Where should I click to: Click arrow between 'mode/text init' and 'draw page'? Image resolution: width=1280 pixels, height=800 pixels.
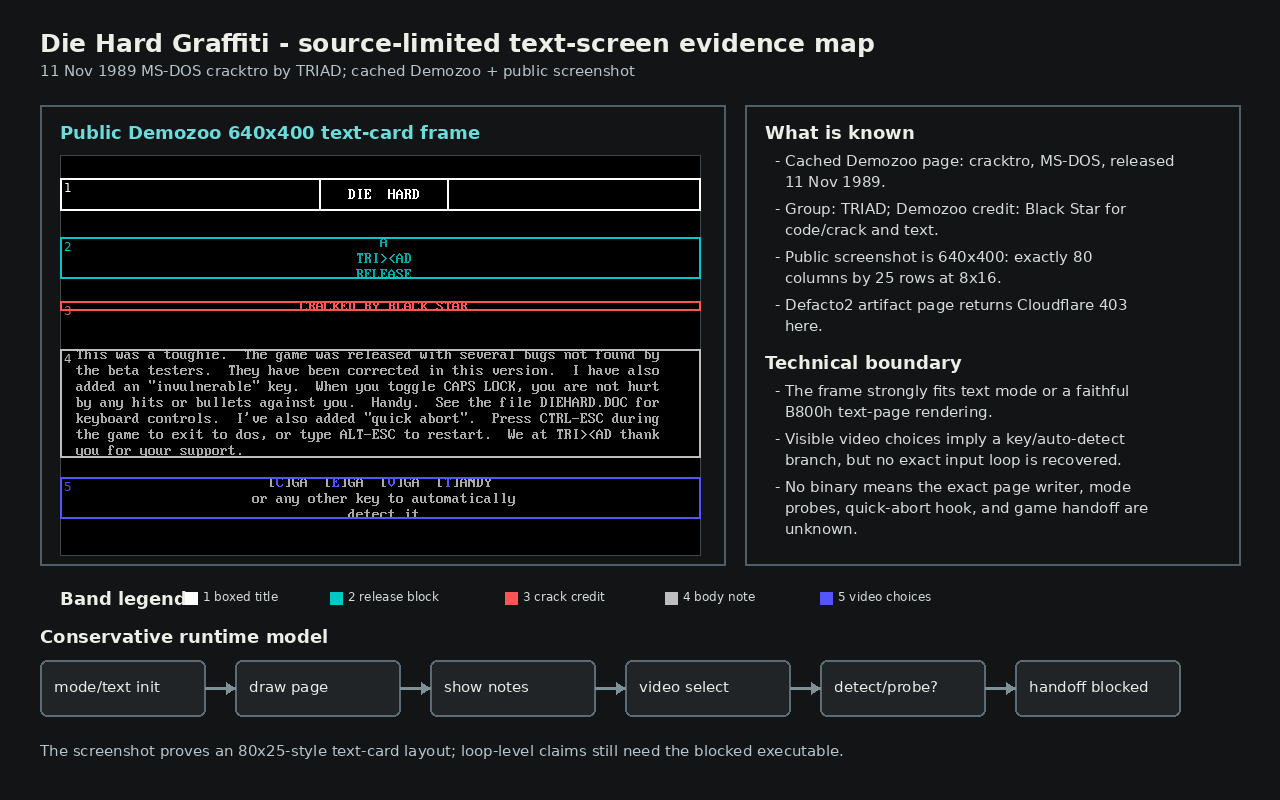[x=220, y=688]
